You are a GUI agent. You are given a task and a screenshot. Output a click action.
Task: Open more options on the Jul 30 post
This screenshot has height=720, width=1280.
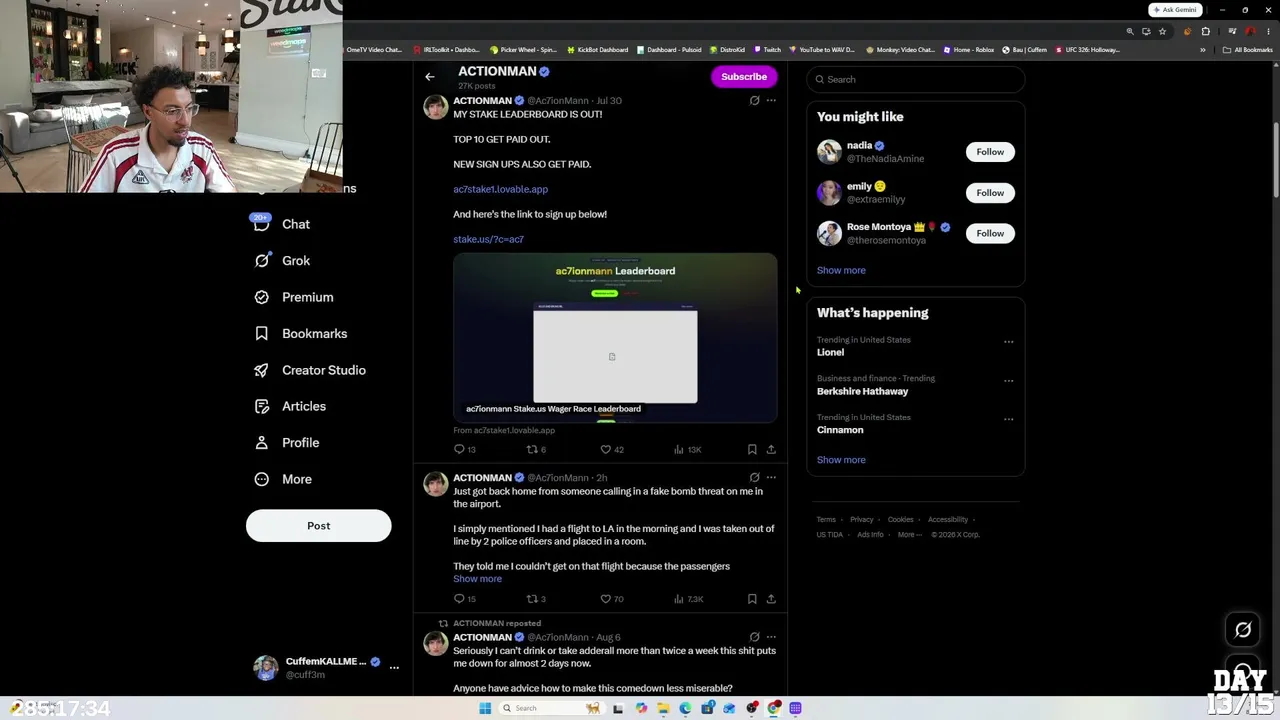click(771, 100)
